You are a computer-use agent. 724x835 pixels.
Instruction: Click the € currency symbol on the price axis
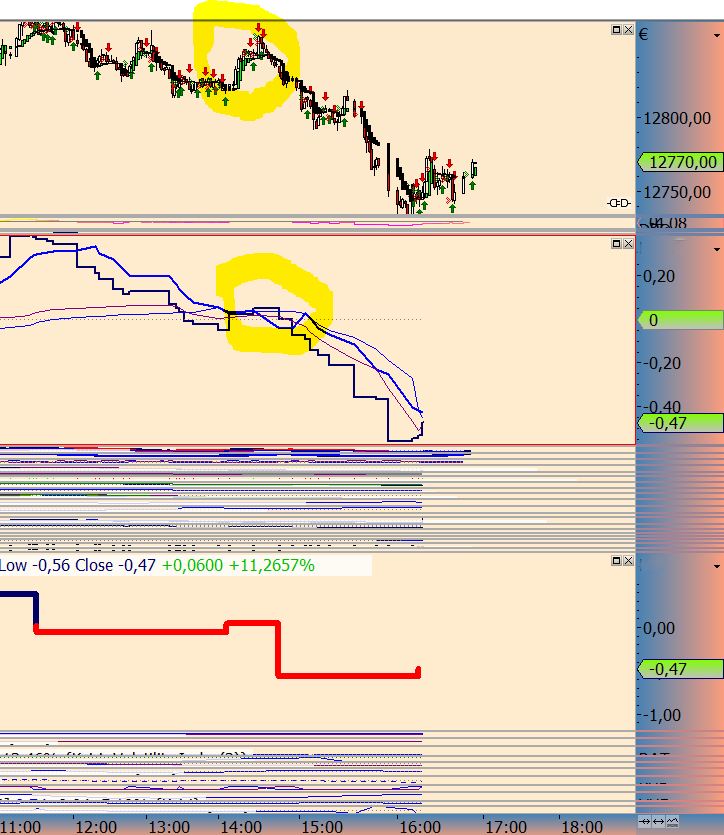tap(644, 35)
